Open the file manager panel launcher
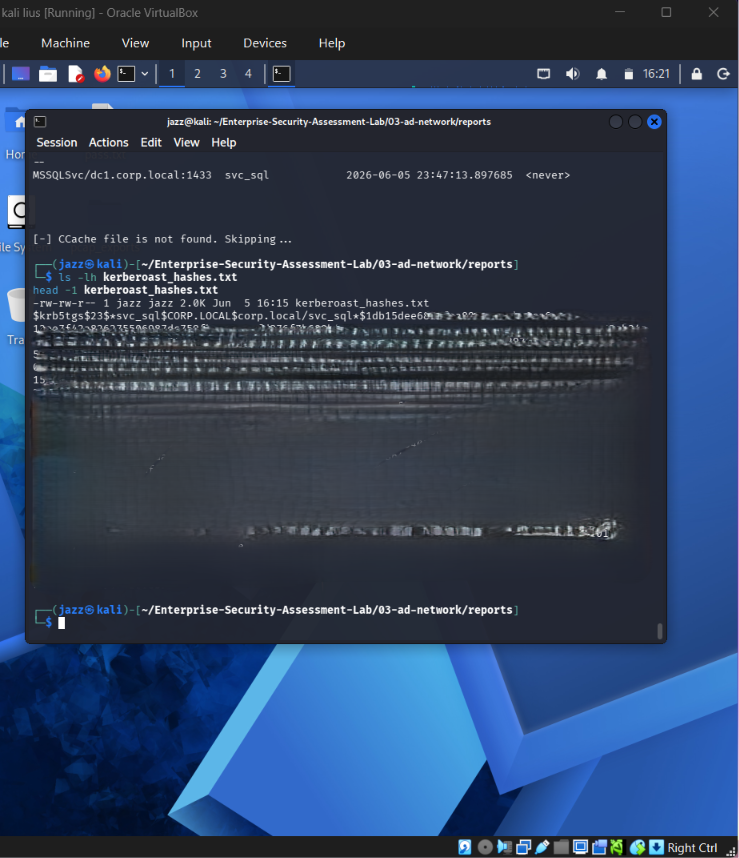This screenshot has height=858, width=739. (x=48, y=74)
